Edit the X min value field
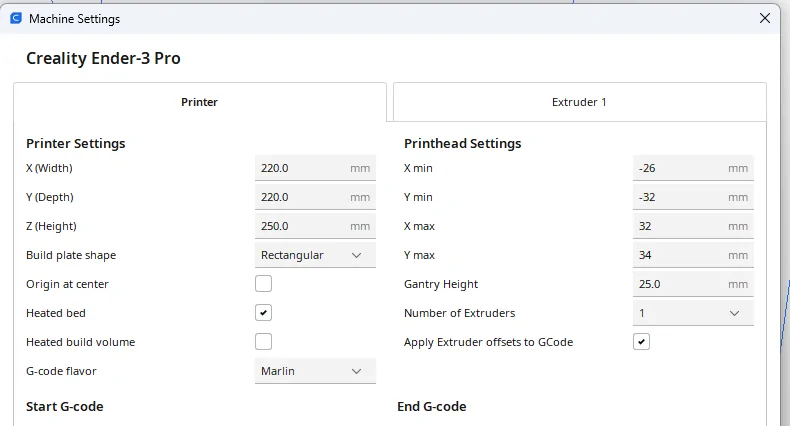 [x=693, y=168]
